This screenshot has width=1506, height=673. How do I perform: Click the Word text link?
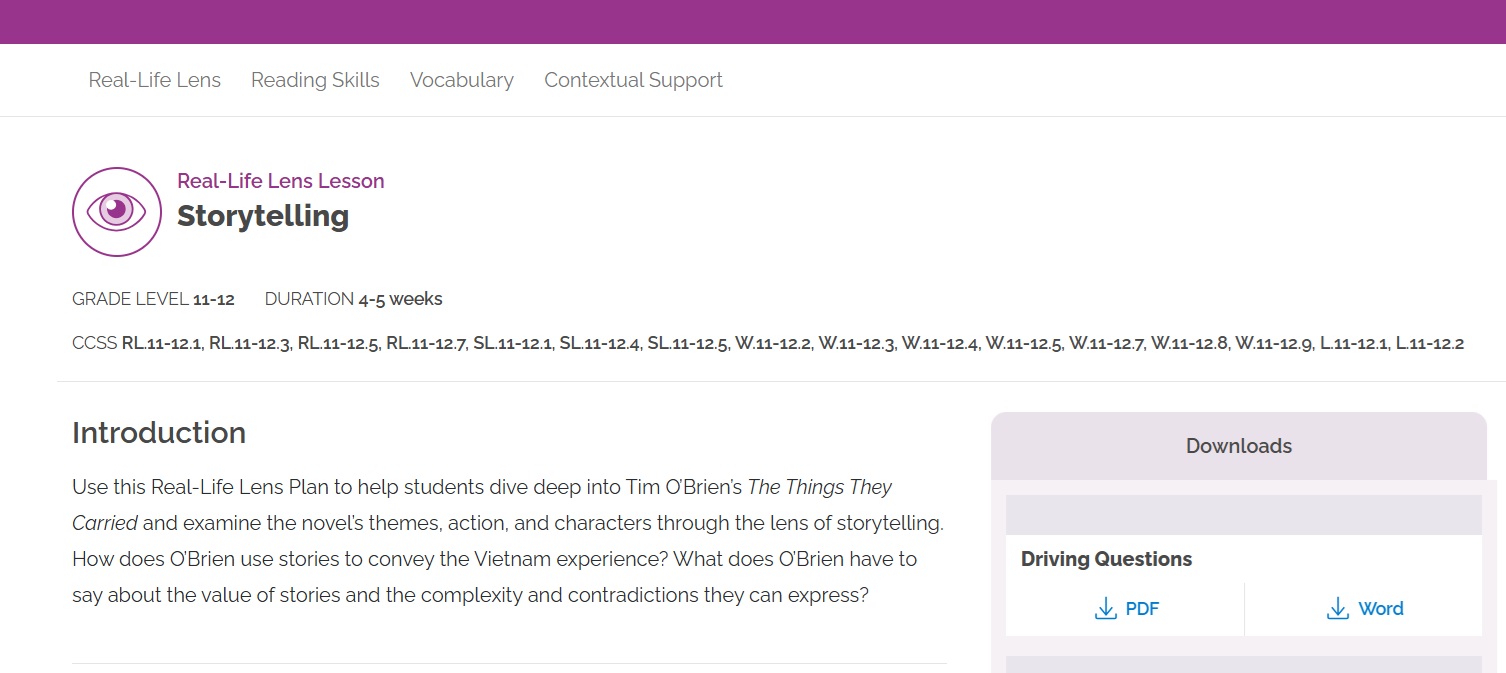point(1380,609)
